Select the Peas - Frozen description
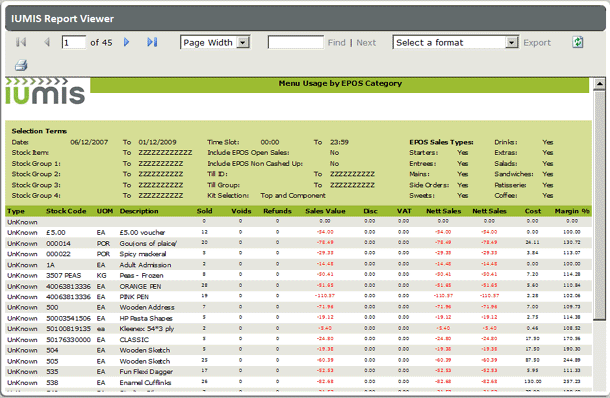Screen dimensions: 610x398 (141, 275)
